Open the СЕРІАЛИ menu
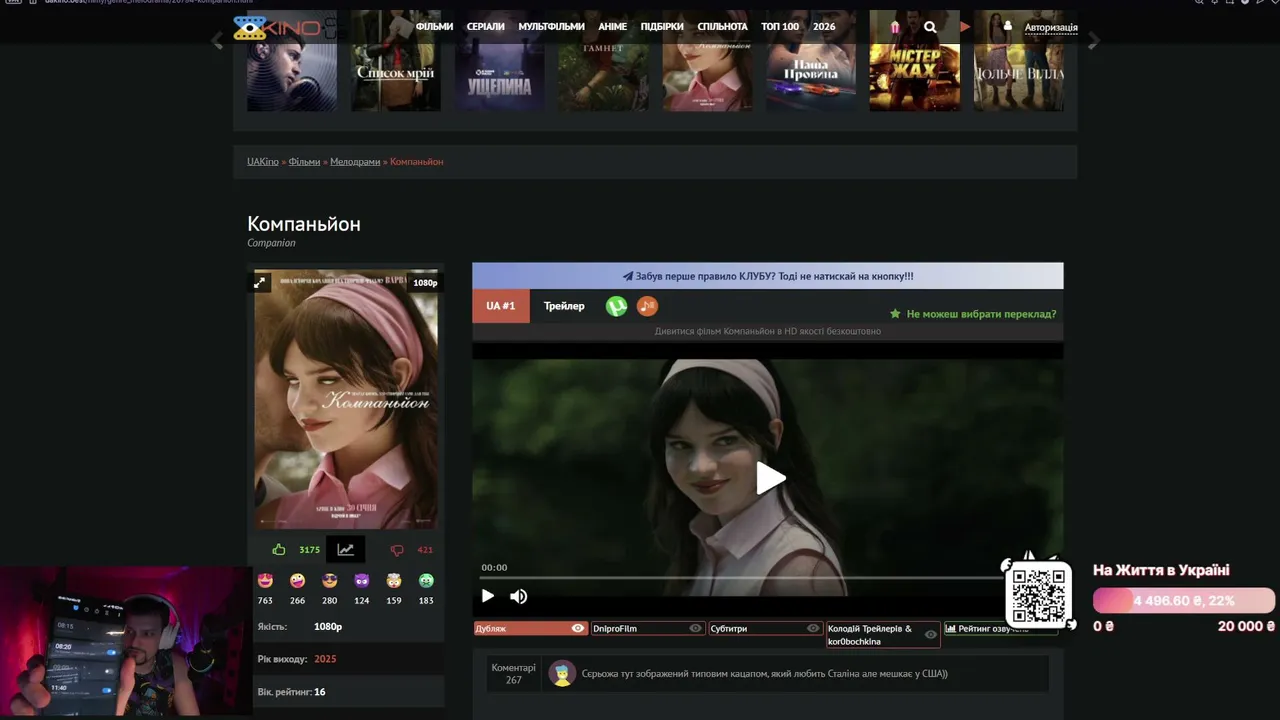 point(486,27)
